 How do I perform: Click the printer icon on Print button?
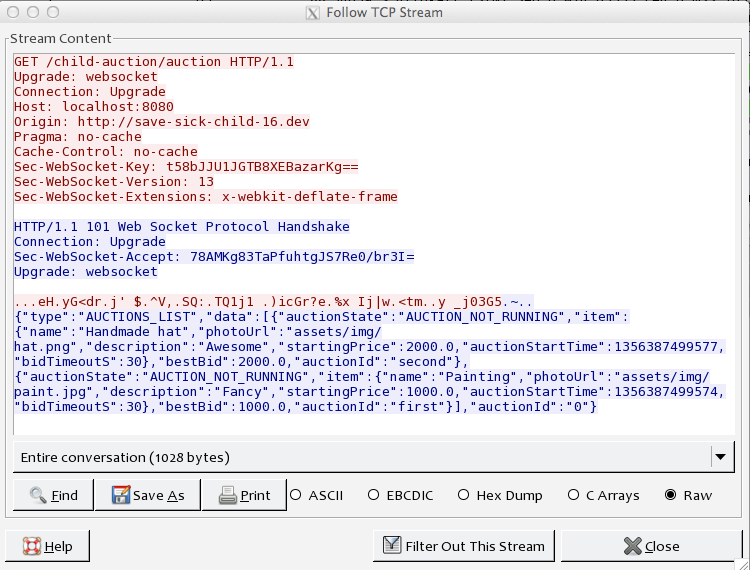[227, 495]
